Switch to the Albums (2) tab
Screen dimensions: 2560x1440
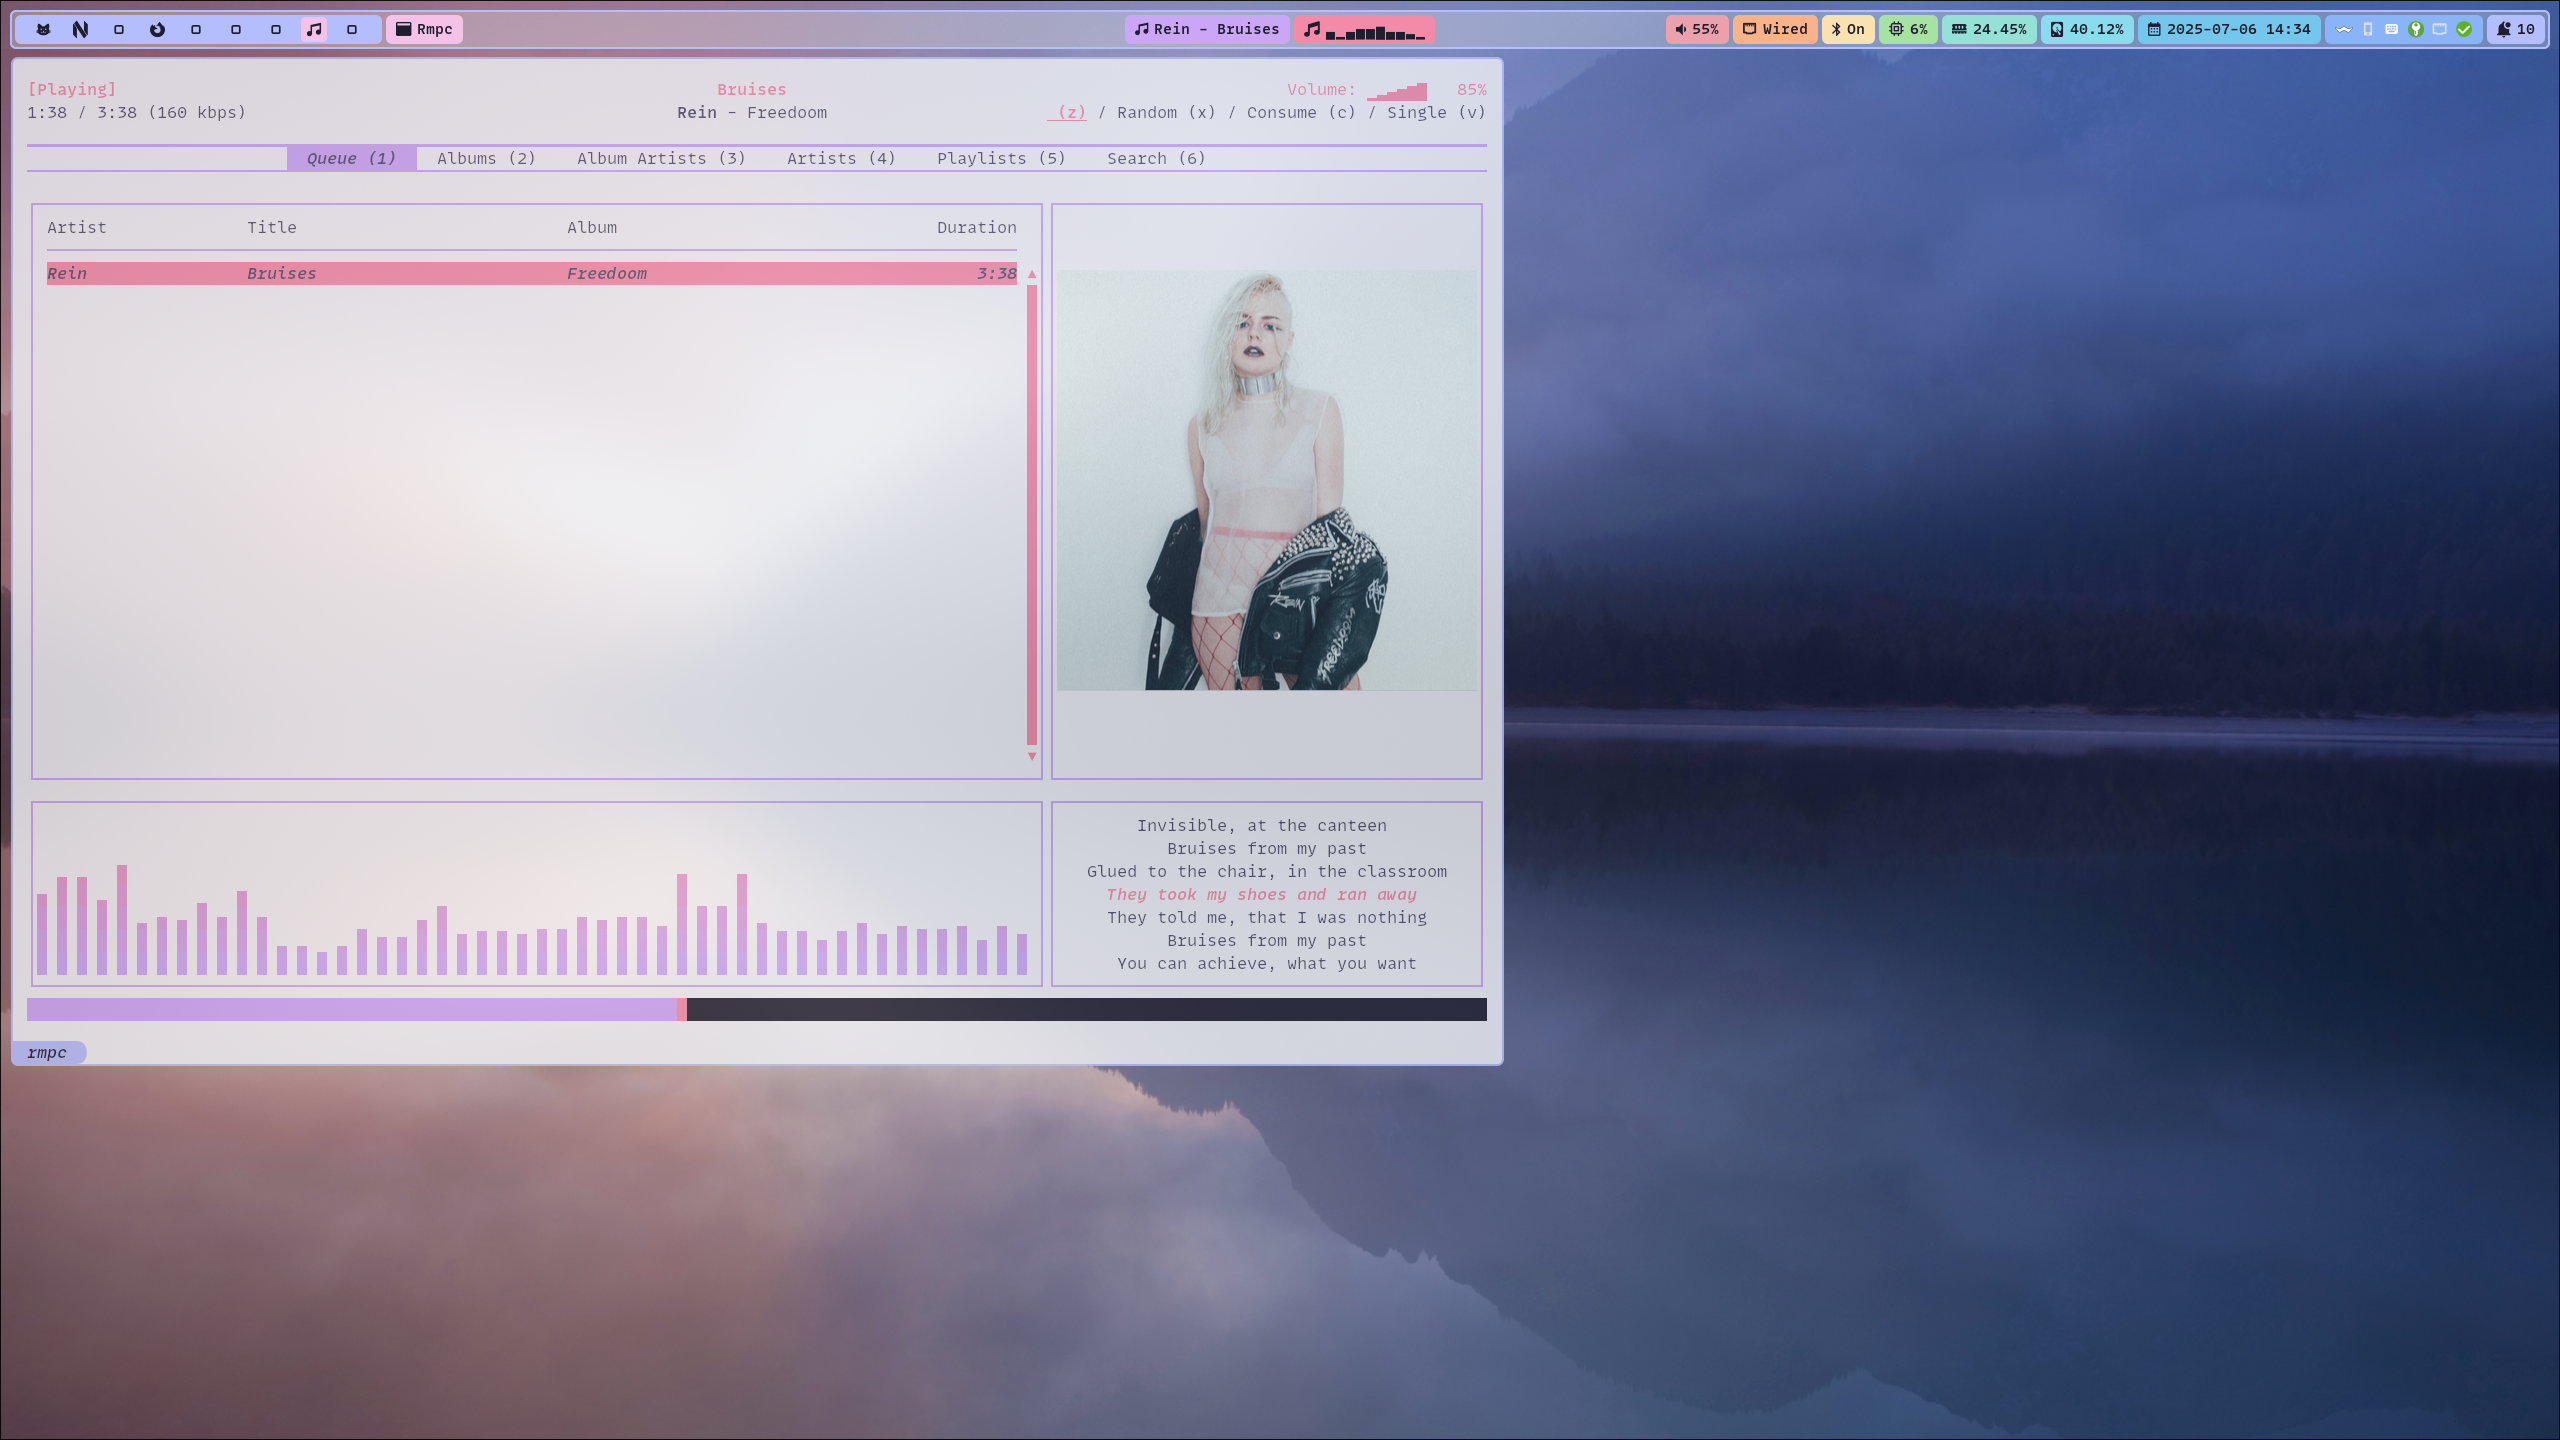pyautogui.click(x=486, y=158)
